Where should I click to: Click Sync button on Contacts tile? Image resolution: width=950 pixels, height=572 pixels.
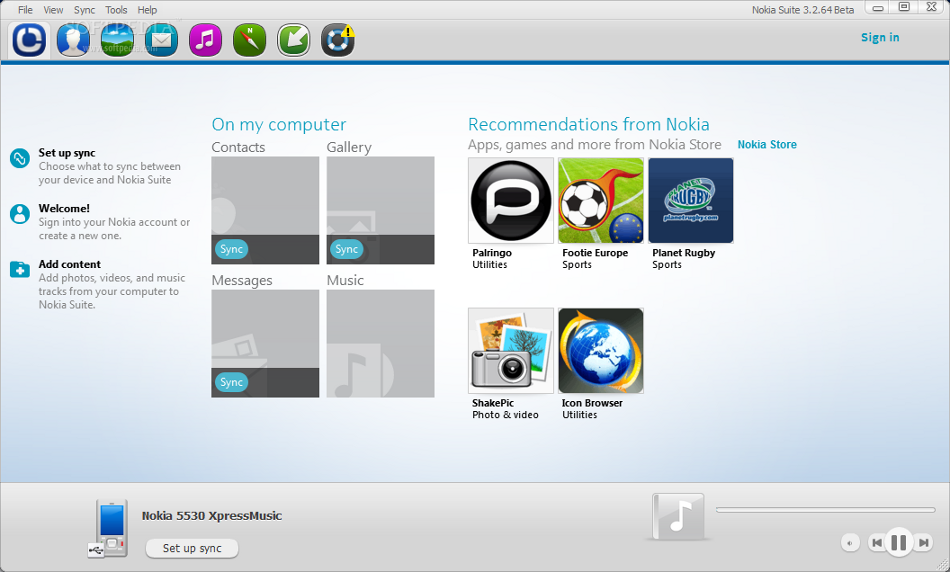pos(231,249)
